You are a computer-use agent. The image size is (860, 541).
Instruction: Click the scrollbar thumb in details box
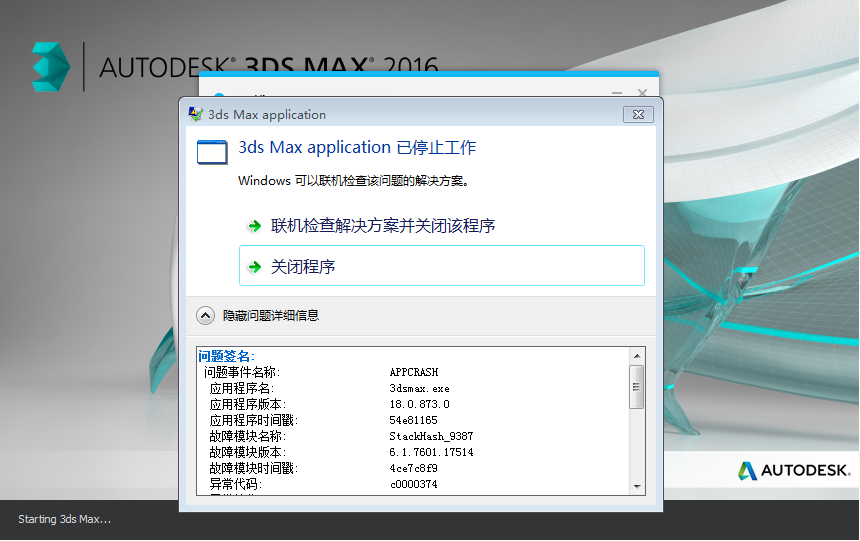point(637,387)
